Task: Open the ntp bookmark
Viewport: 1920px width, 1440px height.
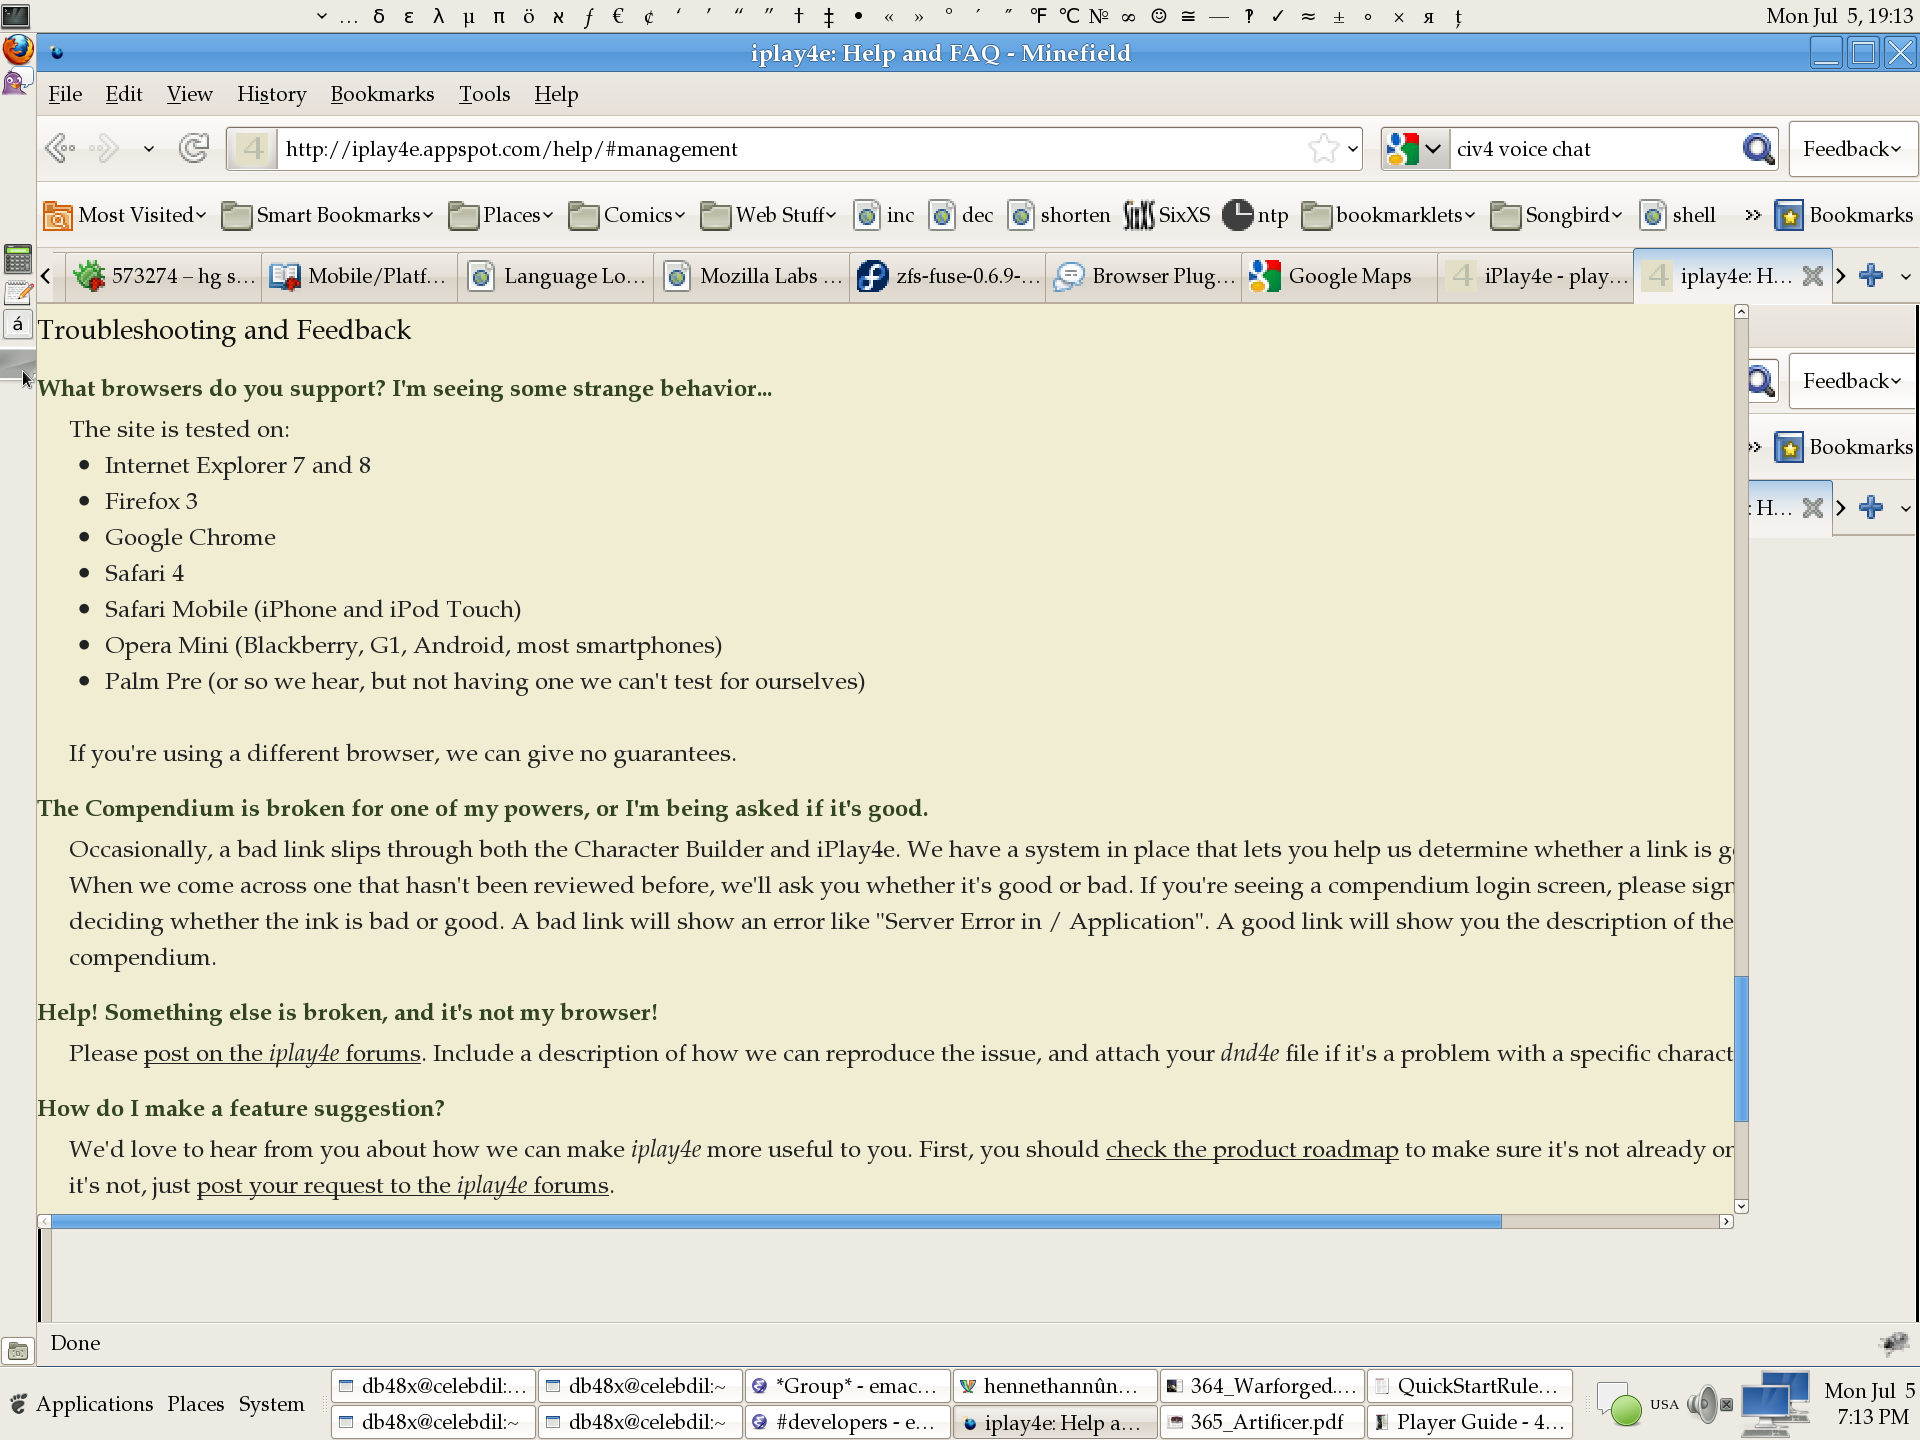Action: tap(1256, 215)
